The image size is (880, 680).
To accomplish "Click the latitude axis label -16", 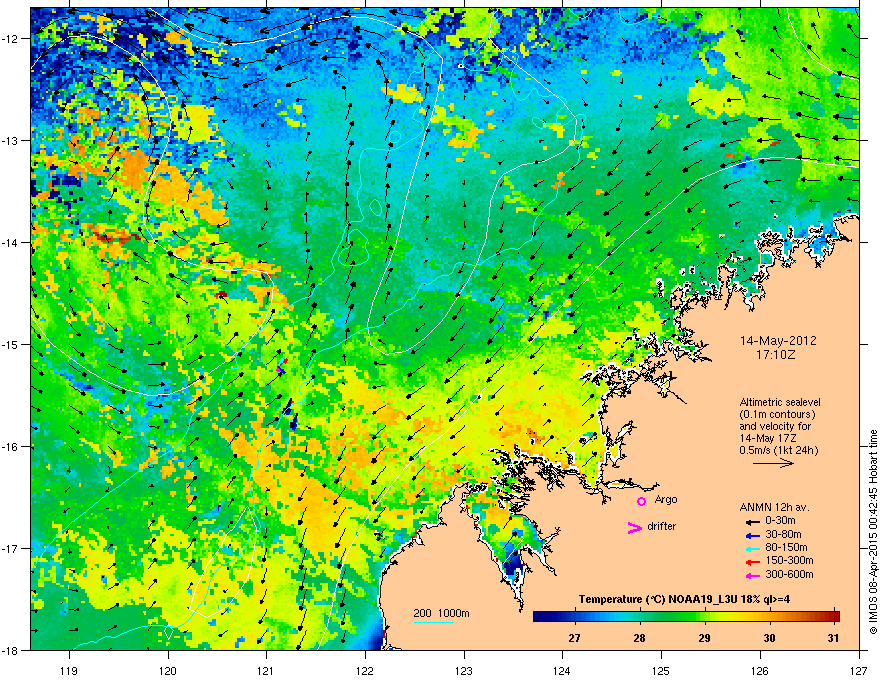I will click(x=11, y=447).
